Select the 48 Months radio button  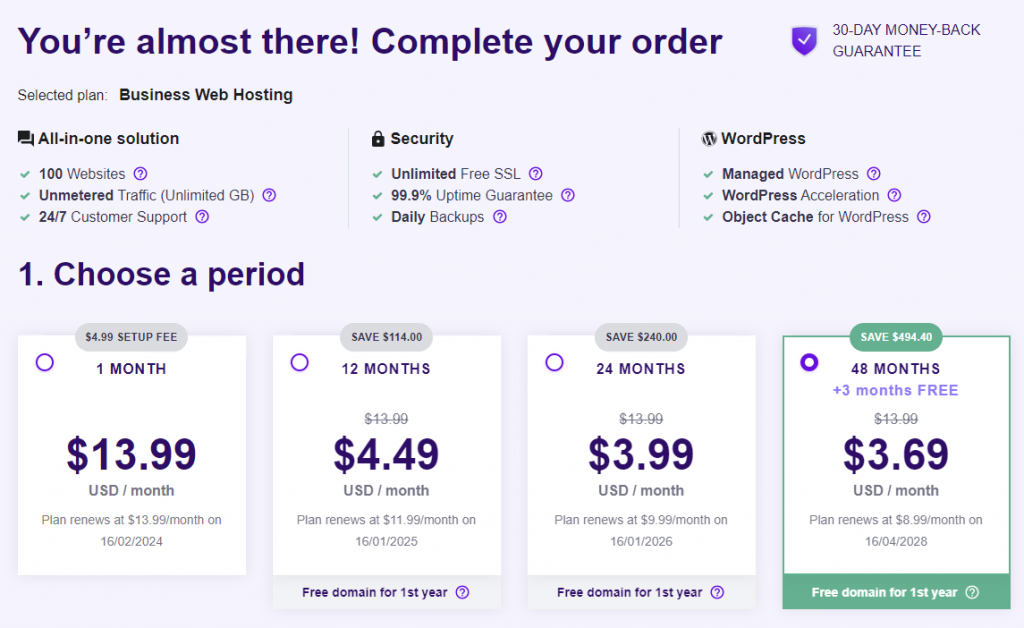[x=809, y=363]
